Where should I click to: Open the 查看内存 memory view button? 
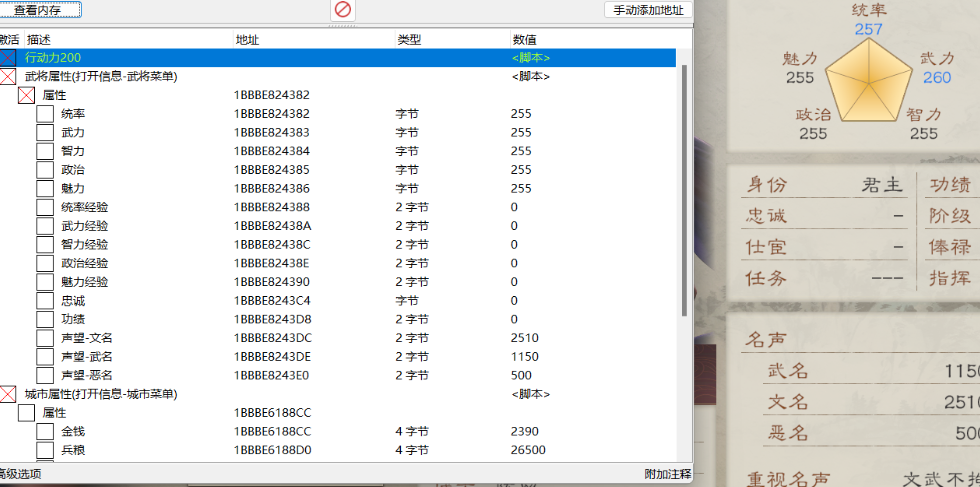pyautogui.click(x=40, y=10)
